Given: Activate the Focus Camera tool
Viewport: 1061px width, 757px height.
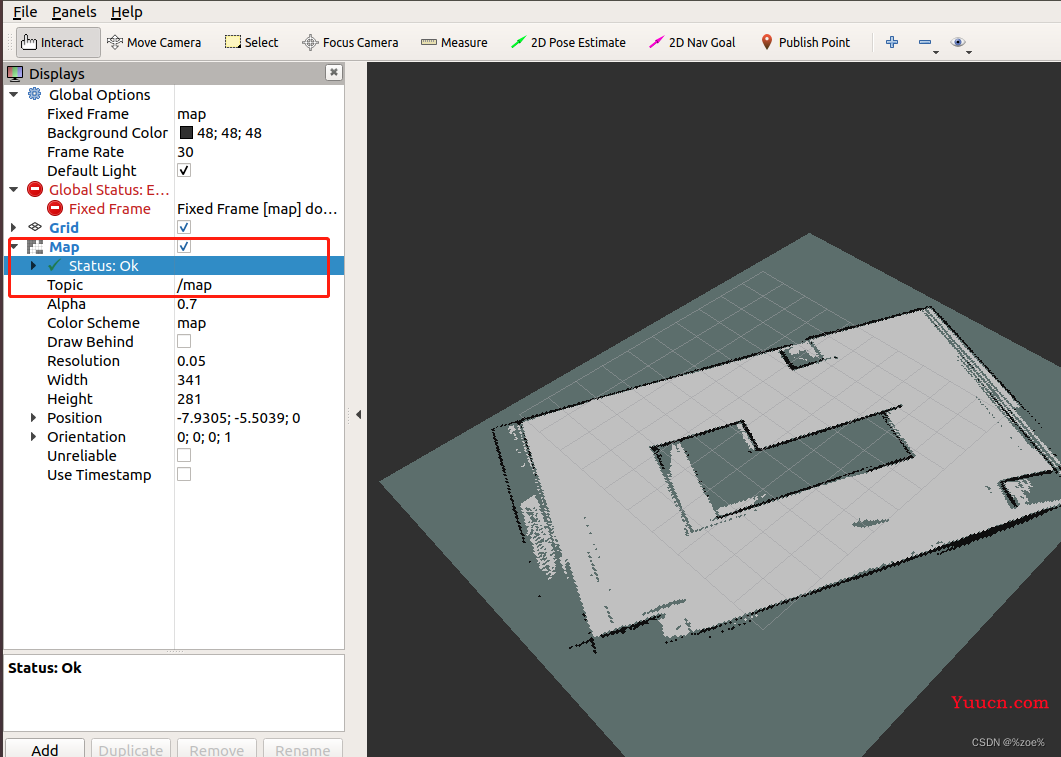Looking at the screenshot, I should [x=350, y=42].
